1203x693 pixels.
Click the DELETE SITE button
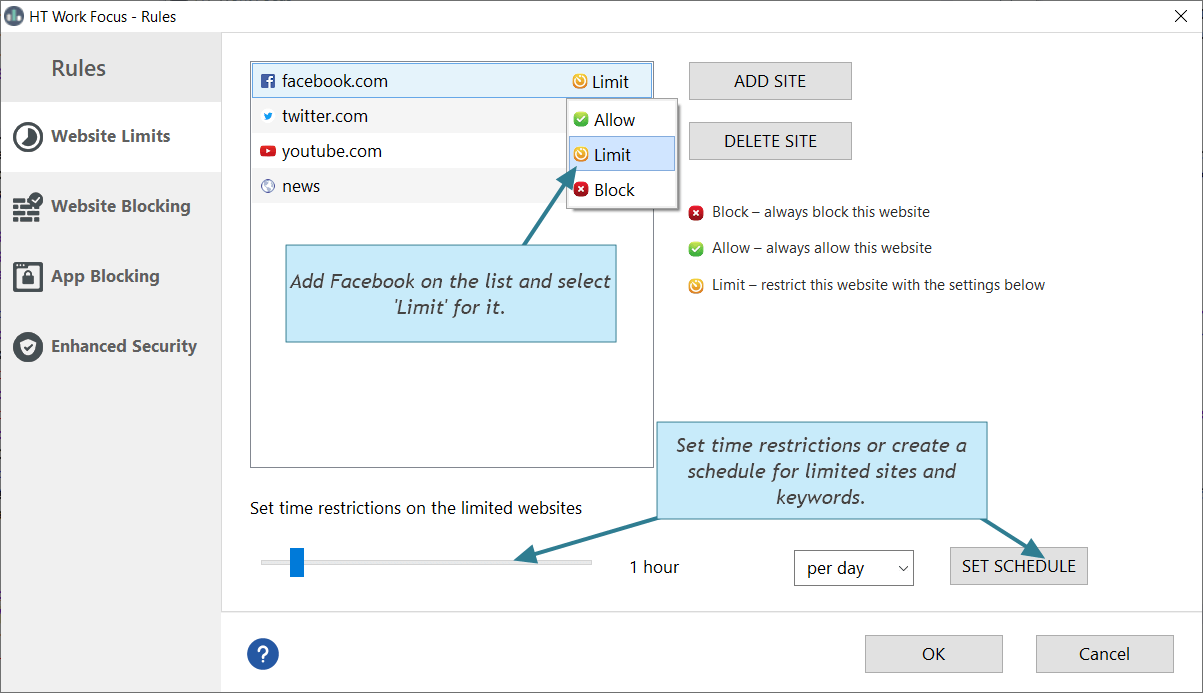[770, 141]
